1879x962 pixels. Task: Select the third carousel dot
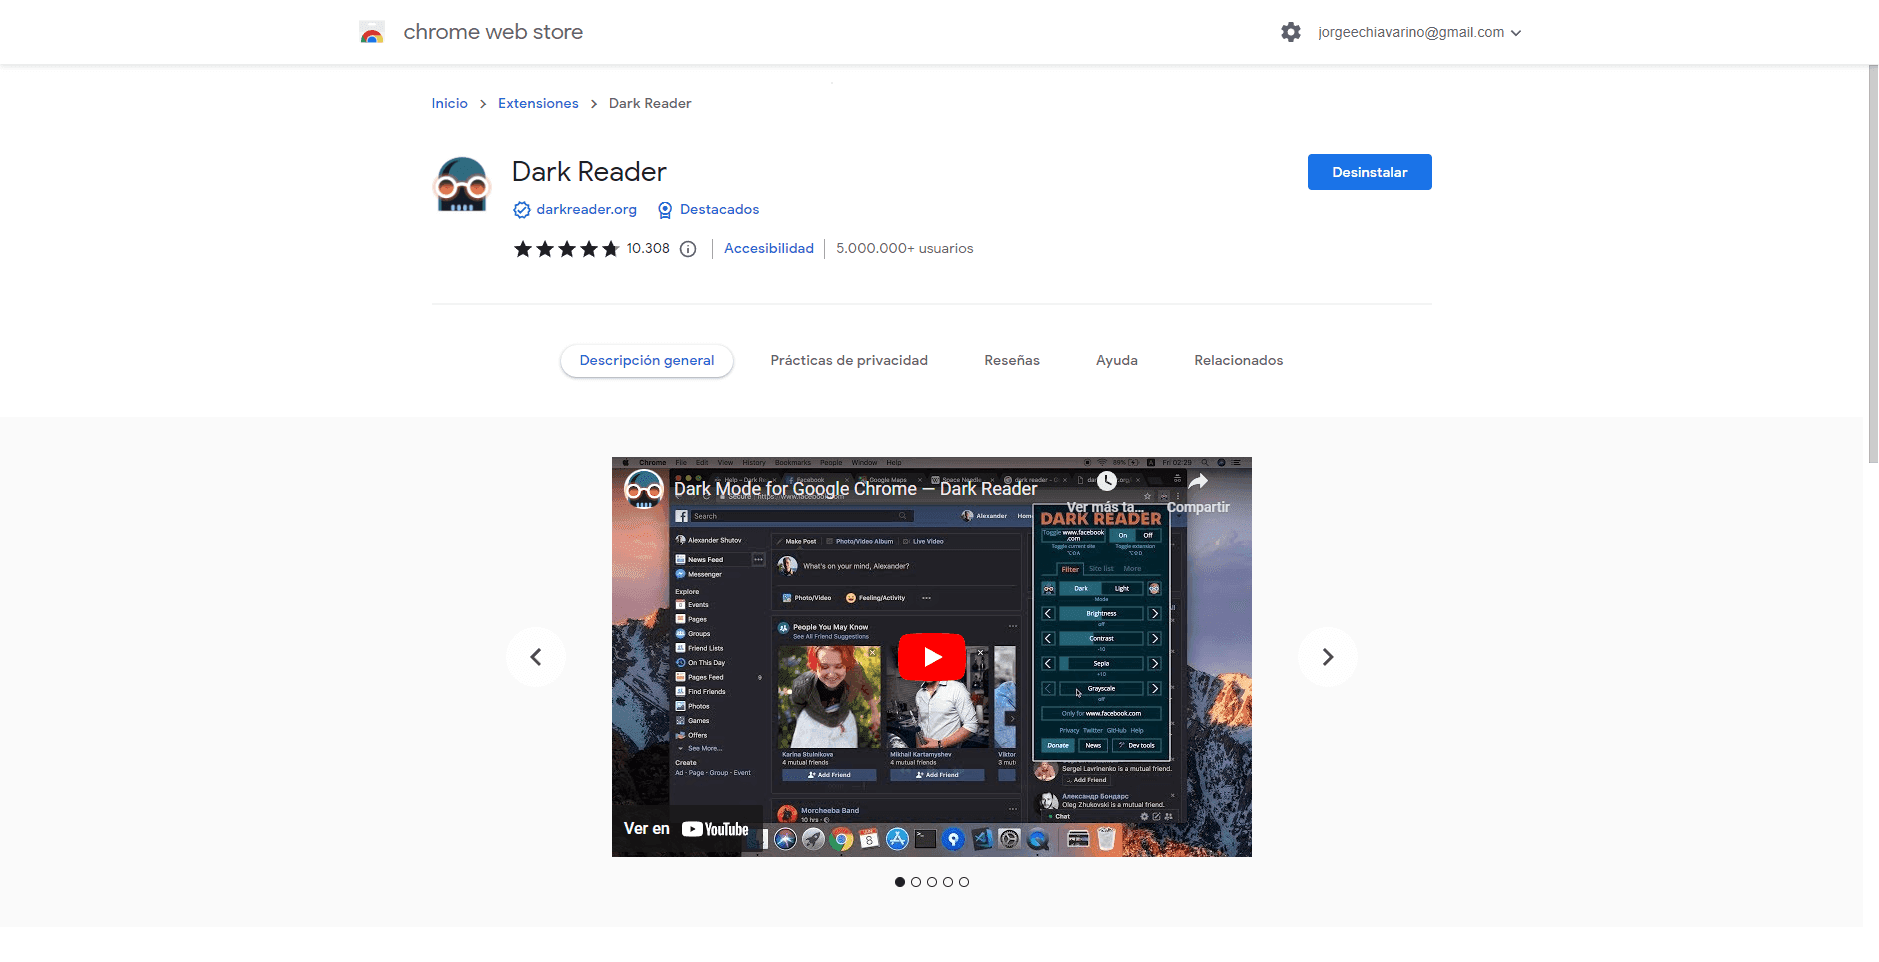click(932, 882)
